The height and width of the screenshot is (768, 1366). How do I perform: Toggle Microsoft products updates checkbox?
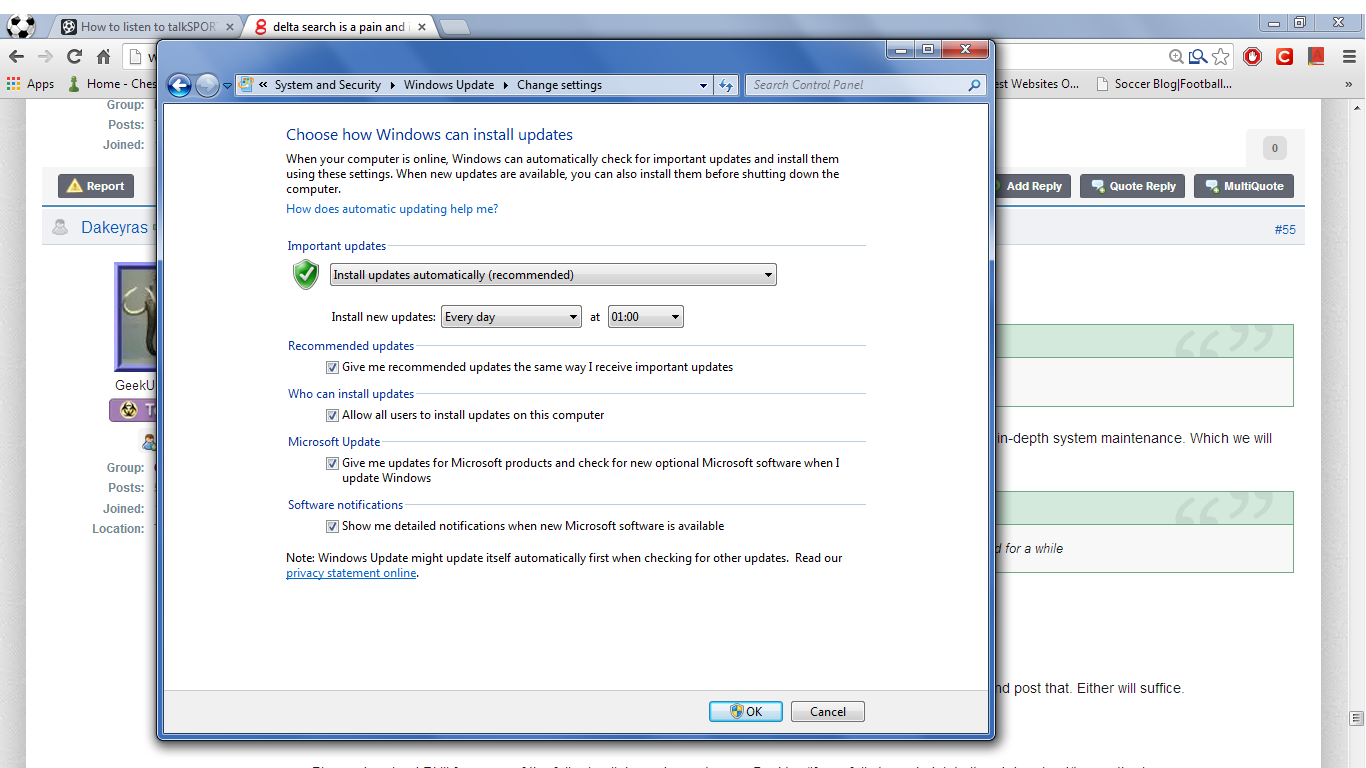[332, 463]
